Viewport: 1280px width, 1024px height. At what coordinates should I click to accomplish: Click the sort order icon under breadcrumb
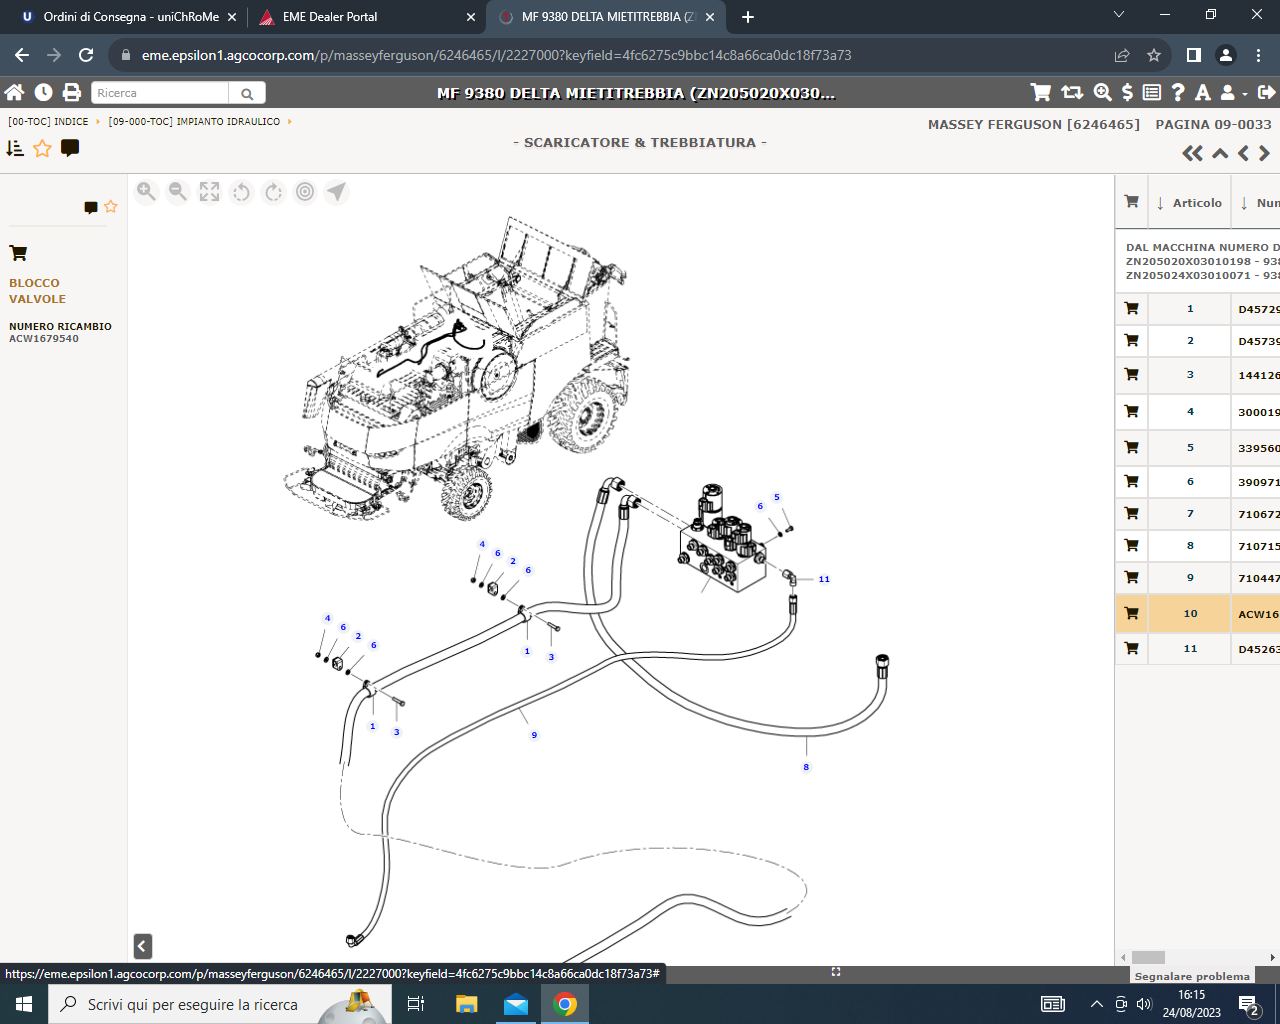[15, 148]
